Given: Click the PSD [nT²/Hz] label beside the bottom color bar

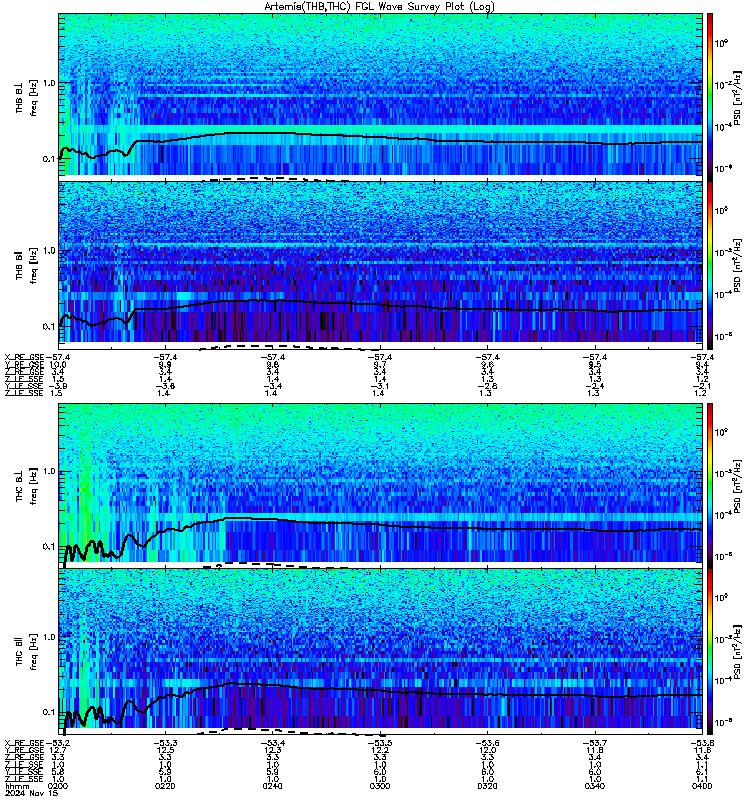Looking at the screenshot, I should coord(739,652).
